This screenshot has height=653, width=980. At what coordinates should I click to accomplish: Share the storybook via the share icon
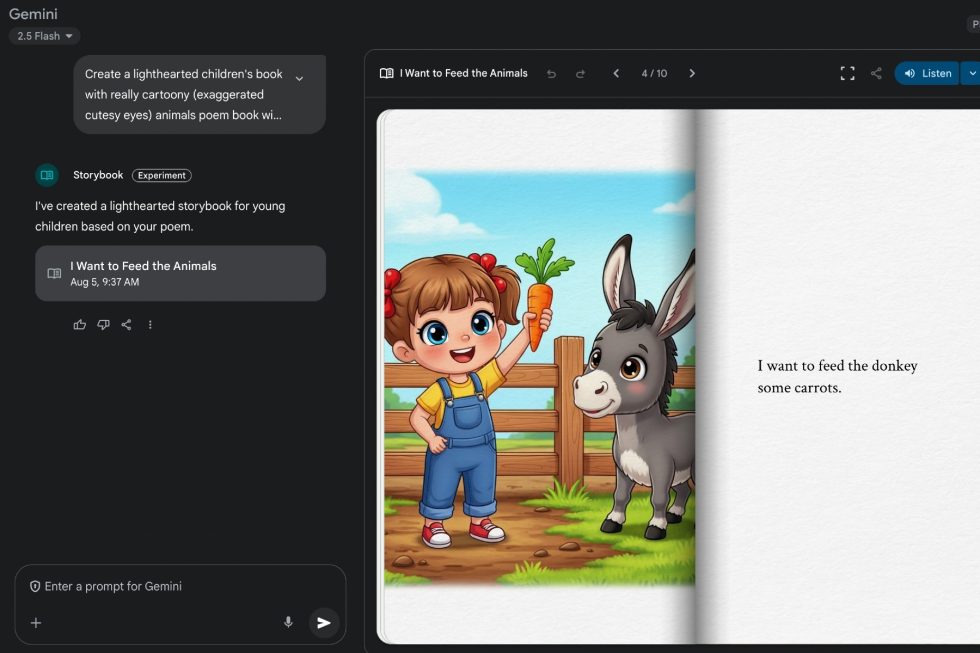(x=876, y=73)
